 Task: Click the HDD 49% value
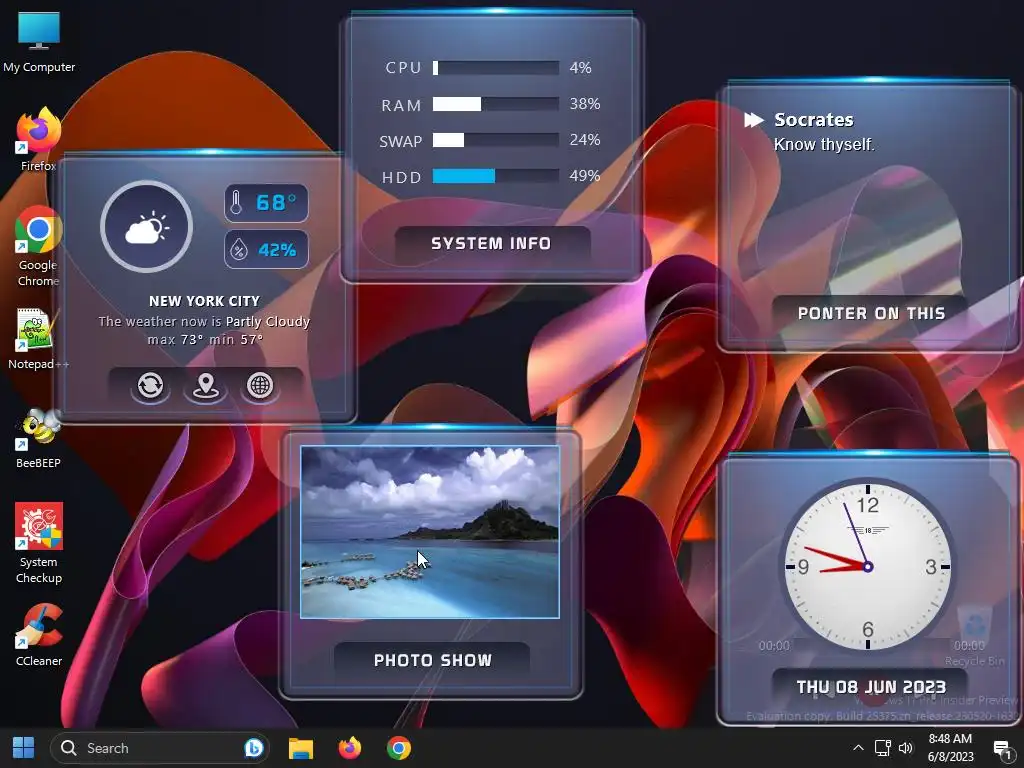584,176
